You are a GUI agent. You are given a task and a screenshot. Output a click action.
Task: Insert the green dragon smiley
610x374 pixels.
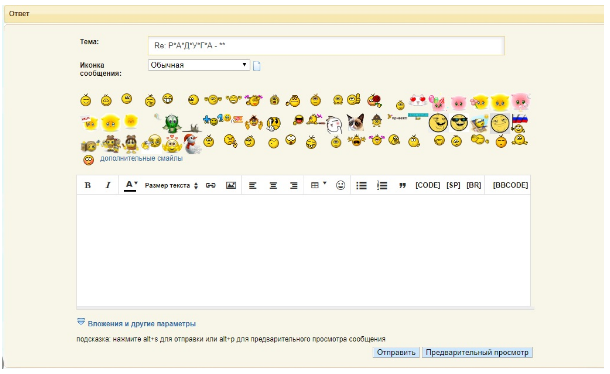tap(172, 124)
